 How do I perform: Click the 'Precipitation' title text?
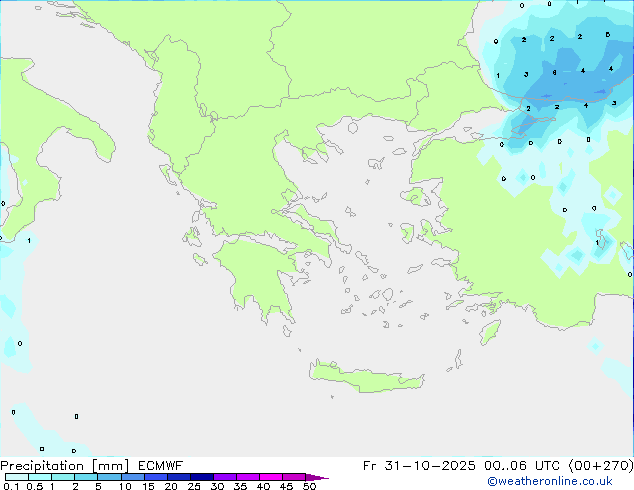[x=42, y=466]
